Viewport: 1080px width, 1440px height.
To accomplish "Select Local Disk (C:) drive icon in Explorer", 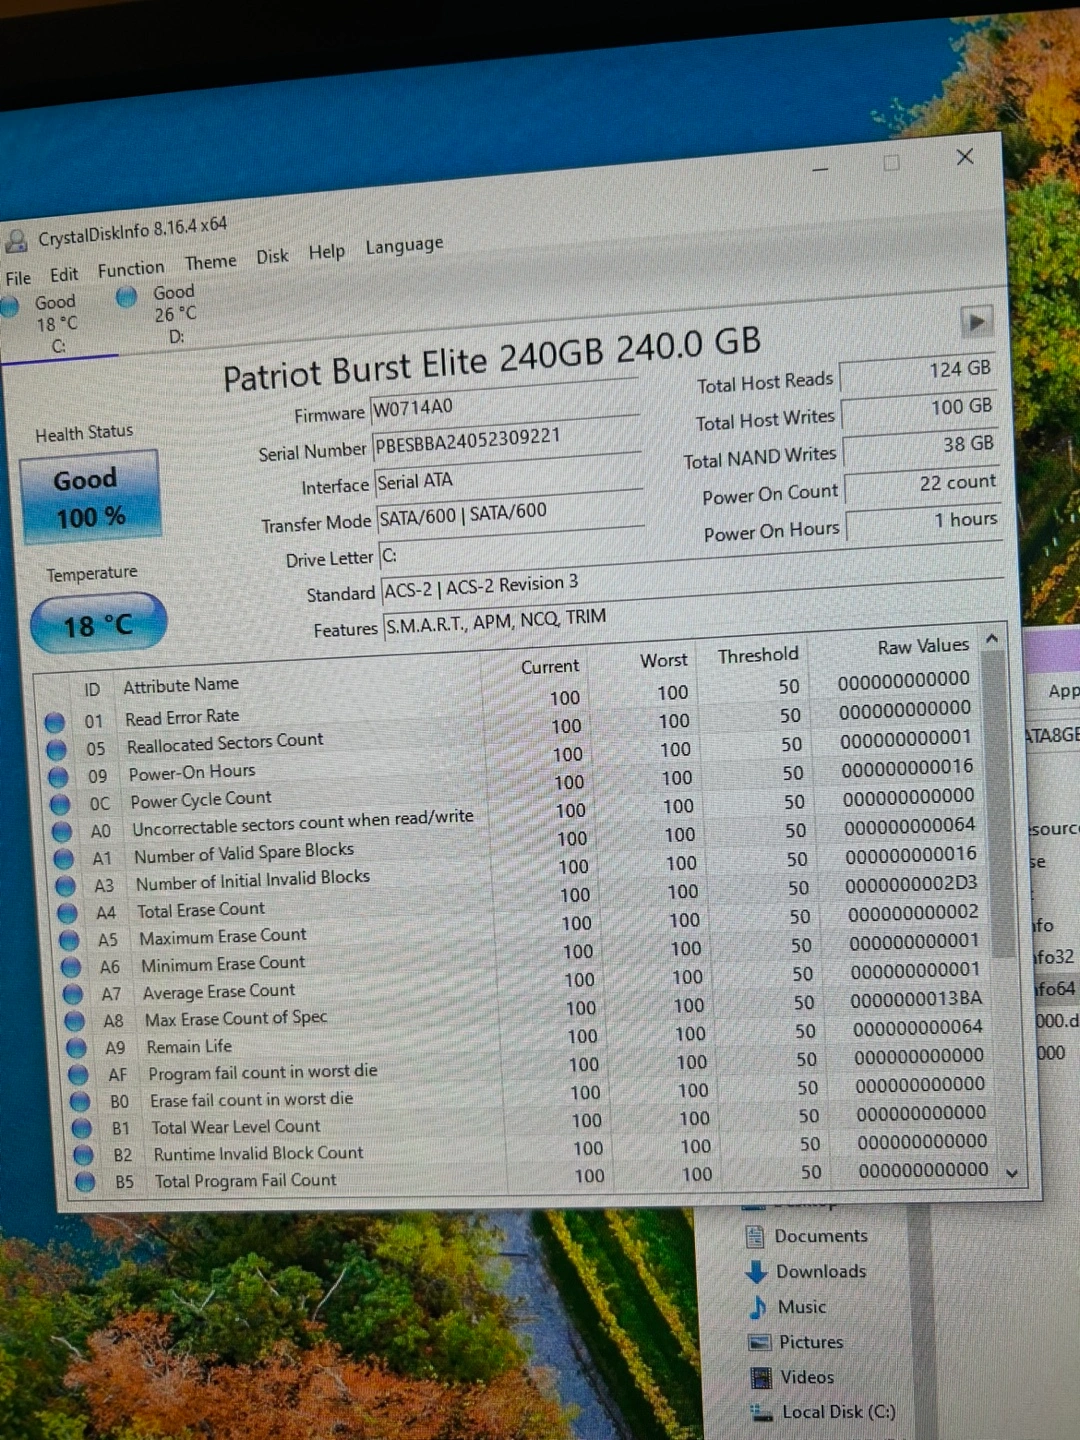I will 763,1413.
